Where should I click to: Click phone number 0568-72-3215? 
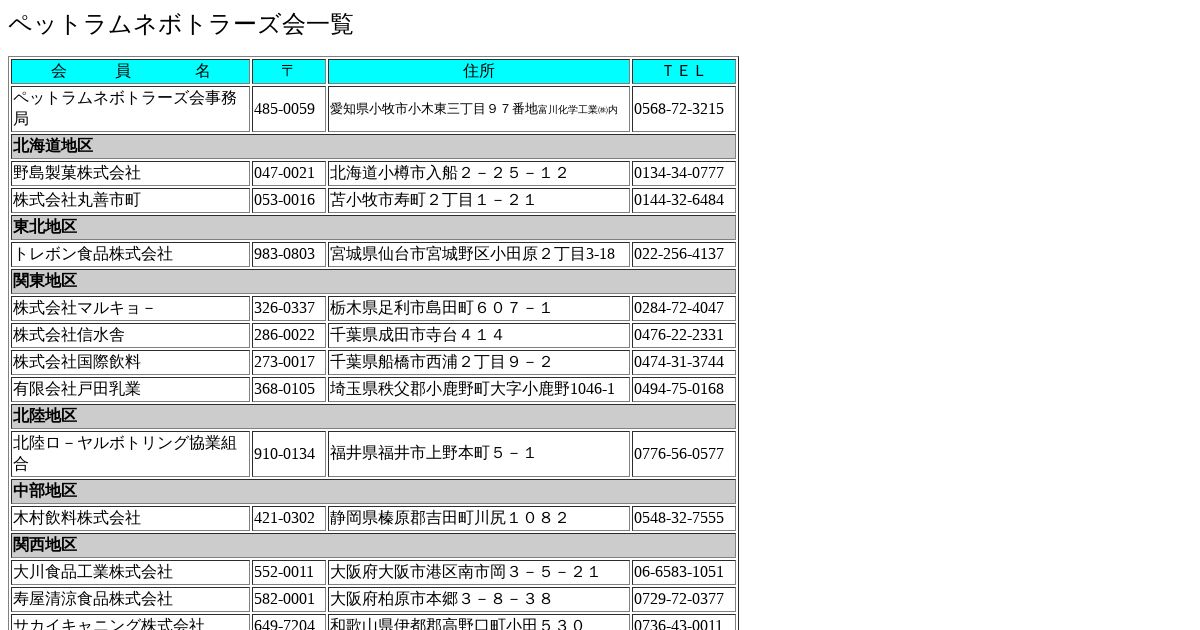coord(679,109)
